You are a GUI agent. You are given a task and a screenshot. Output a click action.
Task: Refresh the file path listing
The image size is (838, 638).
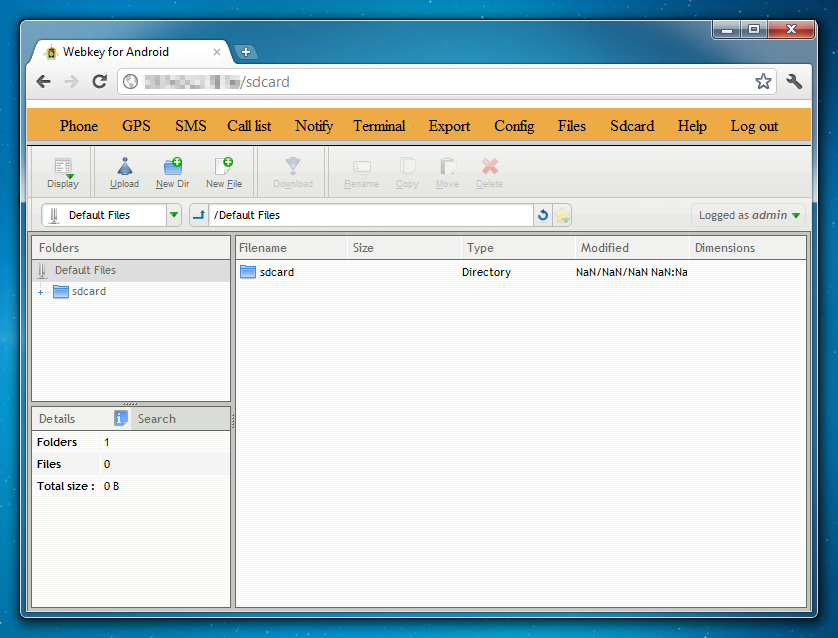point(543,215)
